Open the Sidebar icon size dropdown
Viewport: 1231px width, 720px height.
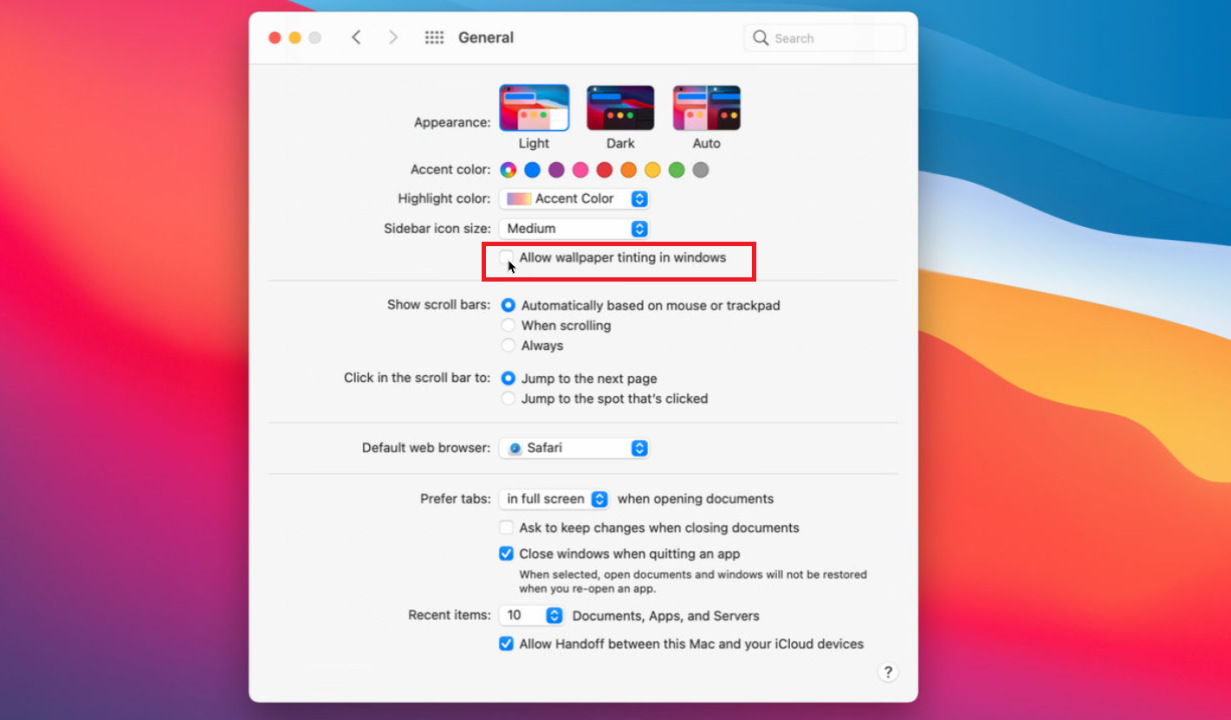point(574,229)
